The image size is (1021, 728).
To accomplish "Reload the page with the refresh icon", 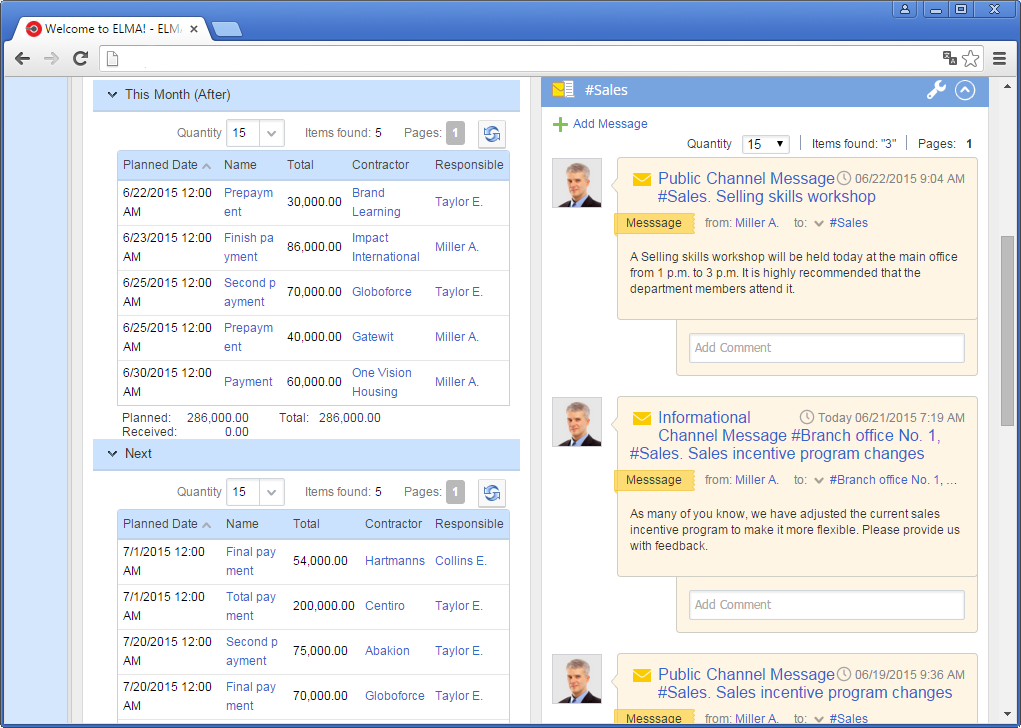I will point(80,59).
